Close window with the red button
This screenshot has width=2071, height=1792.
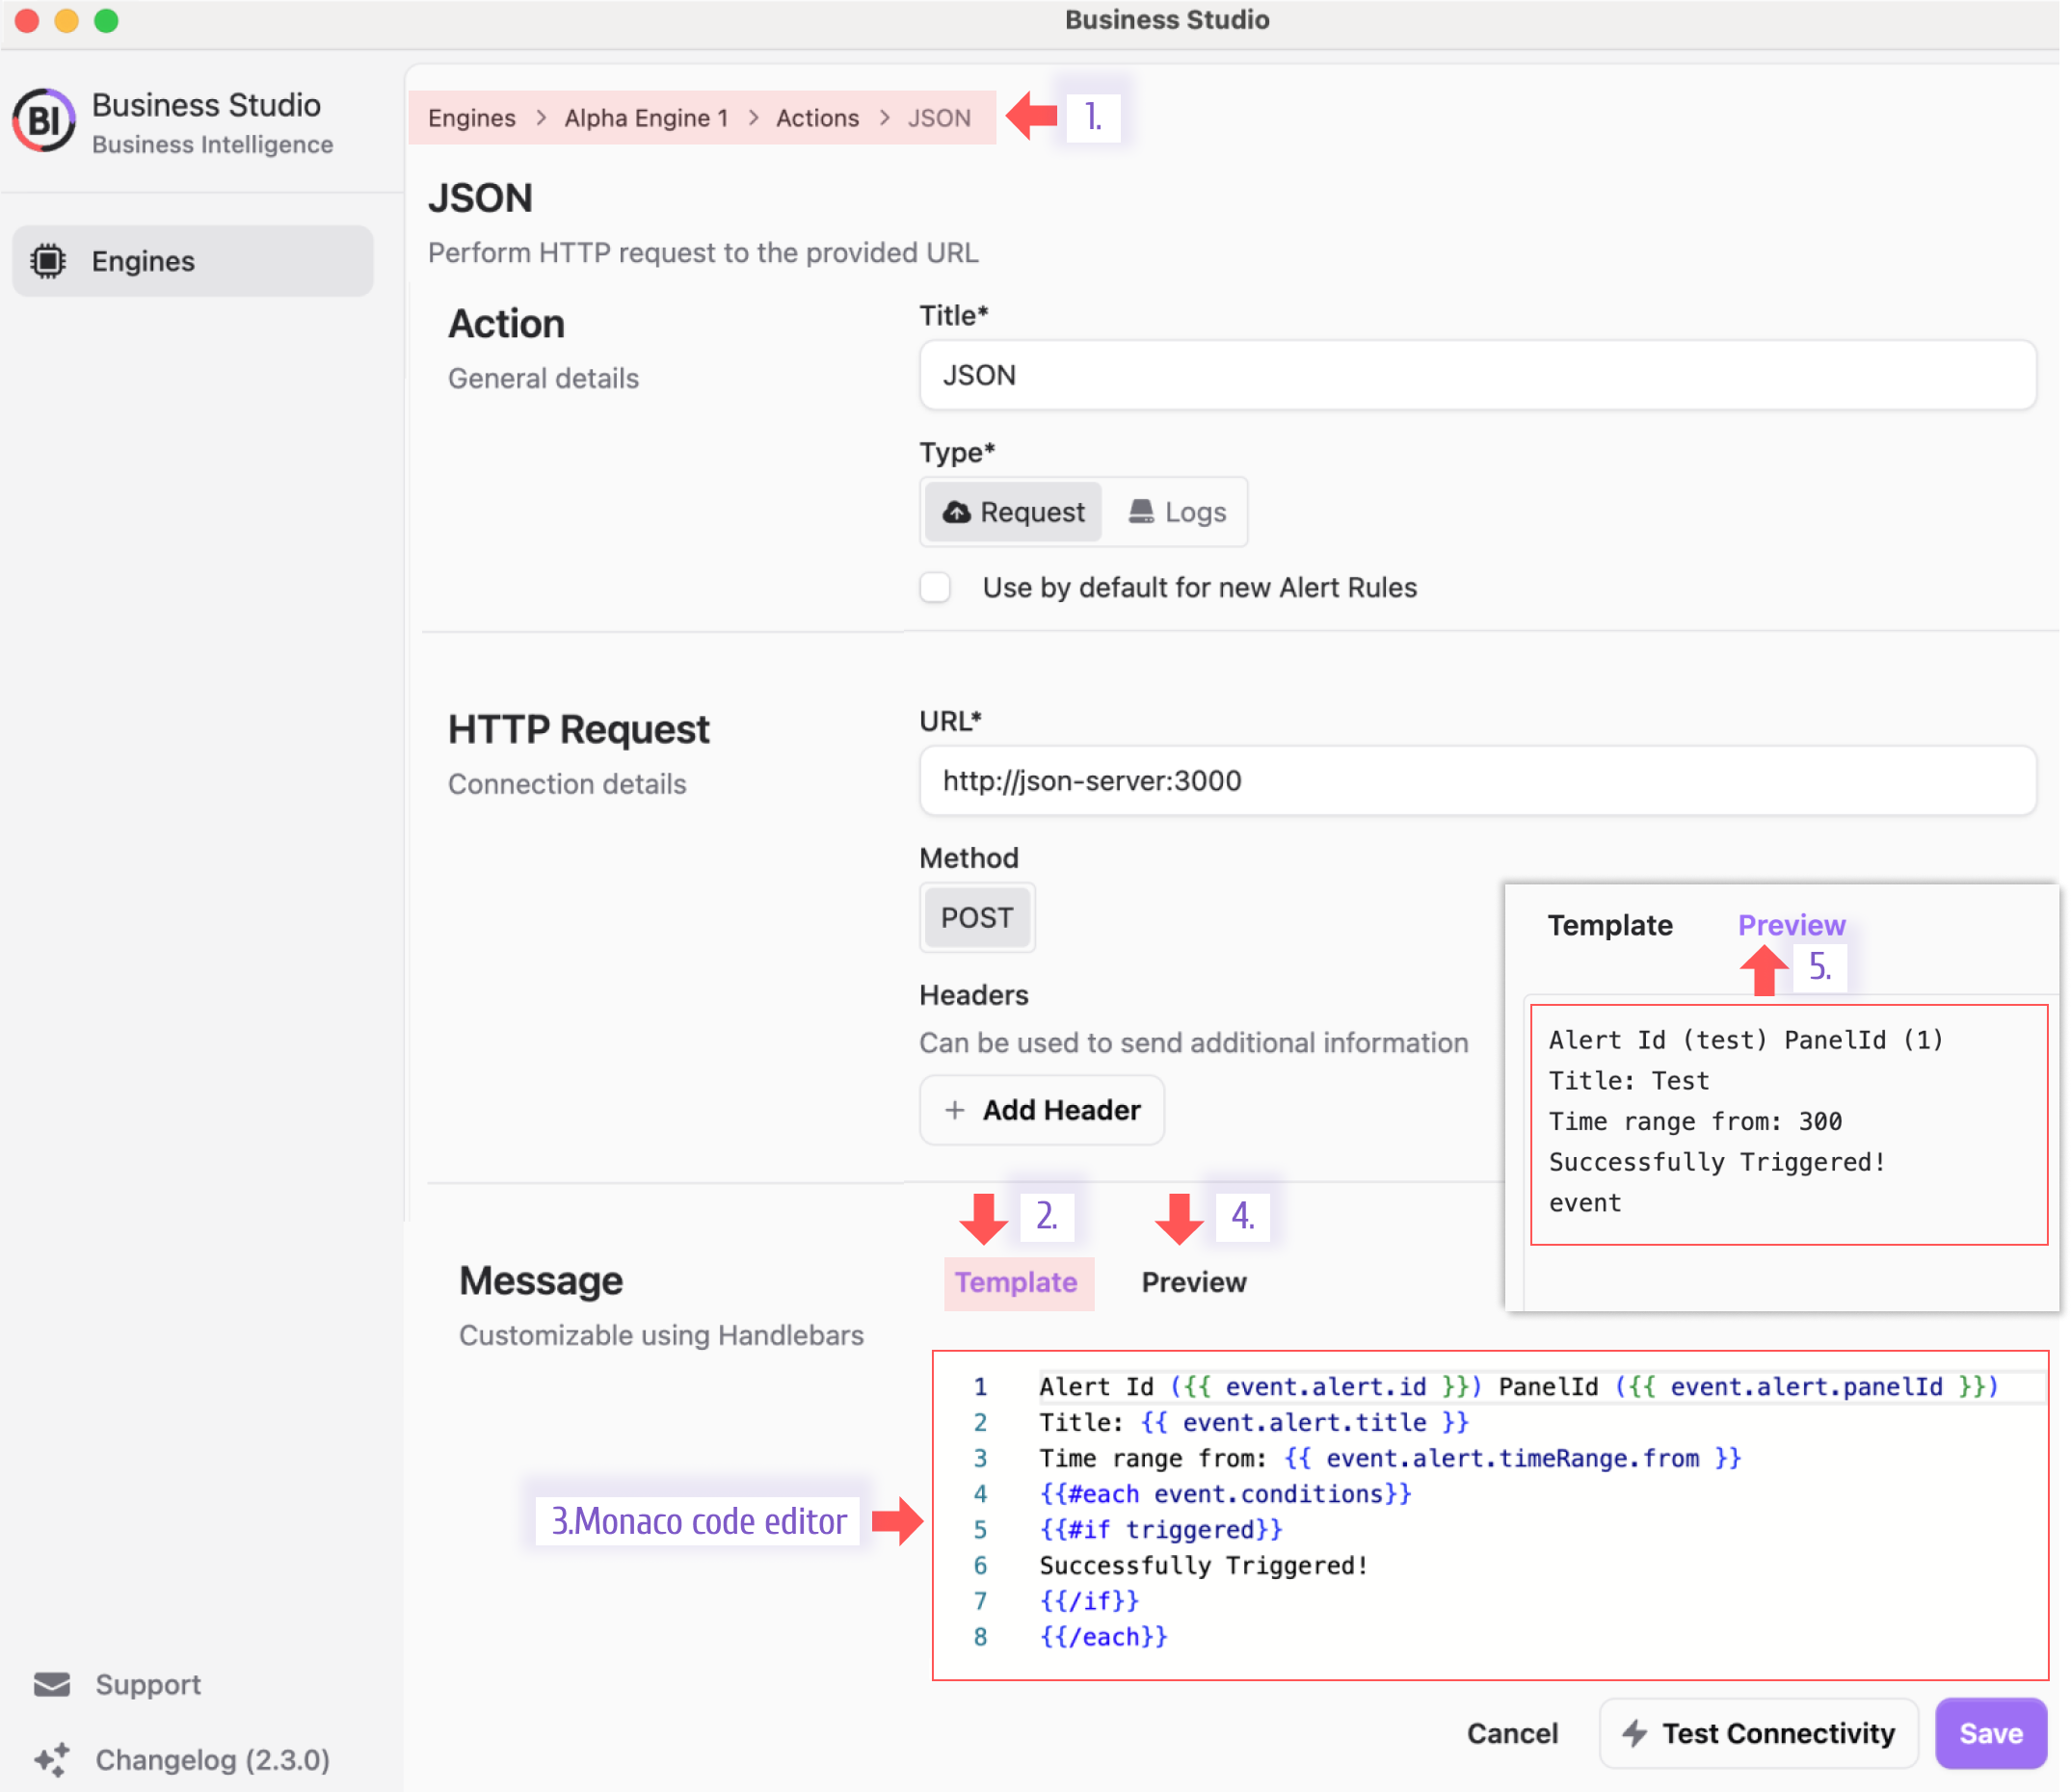(x=27, y=20)
